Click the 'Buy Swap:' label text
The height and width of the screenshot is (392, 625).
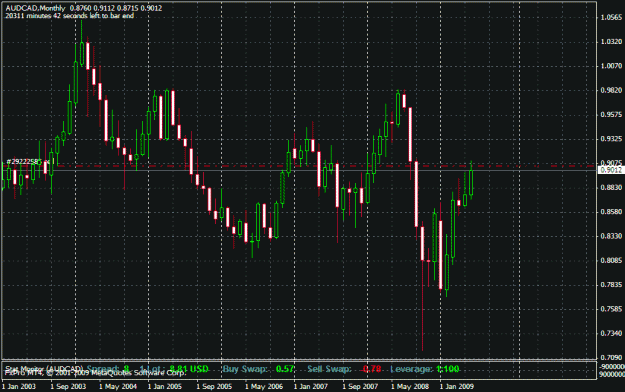(x=245, y=369)
